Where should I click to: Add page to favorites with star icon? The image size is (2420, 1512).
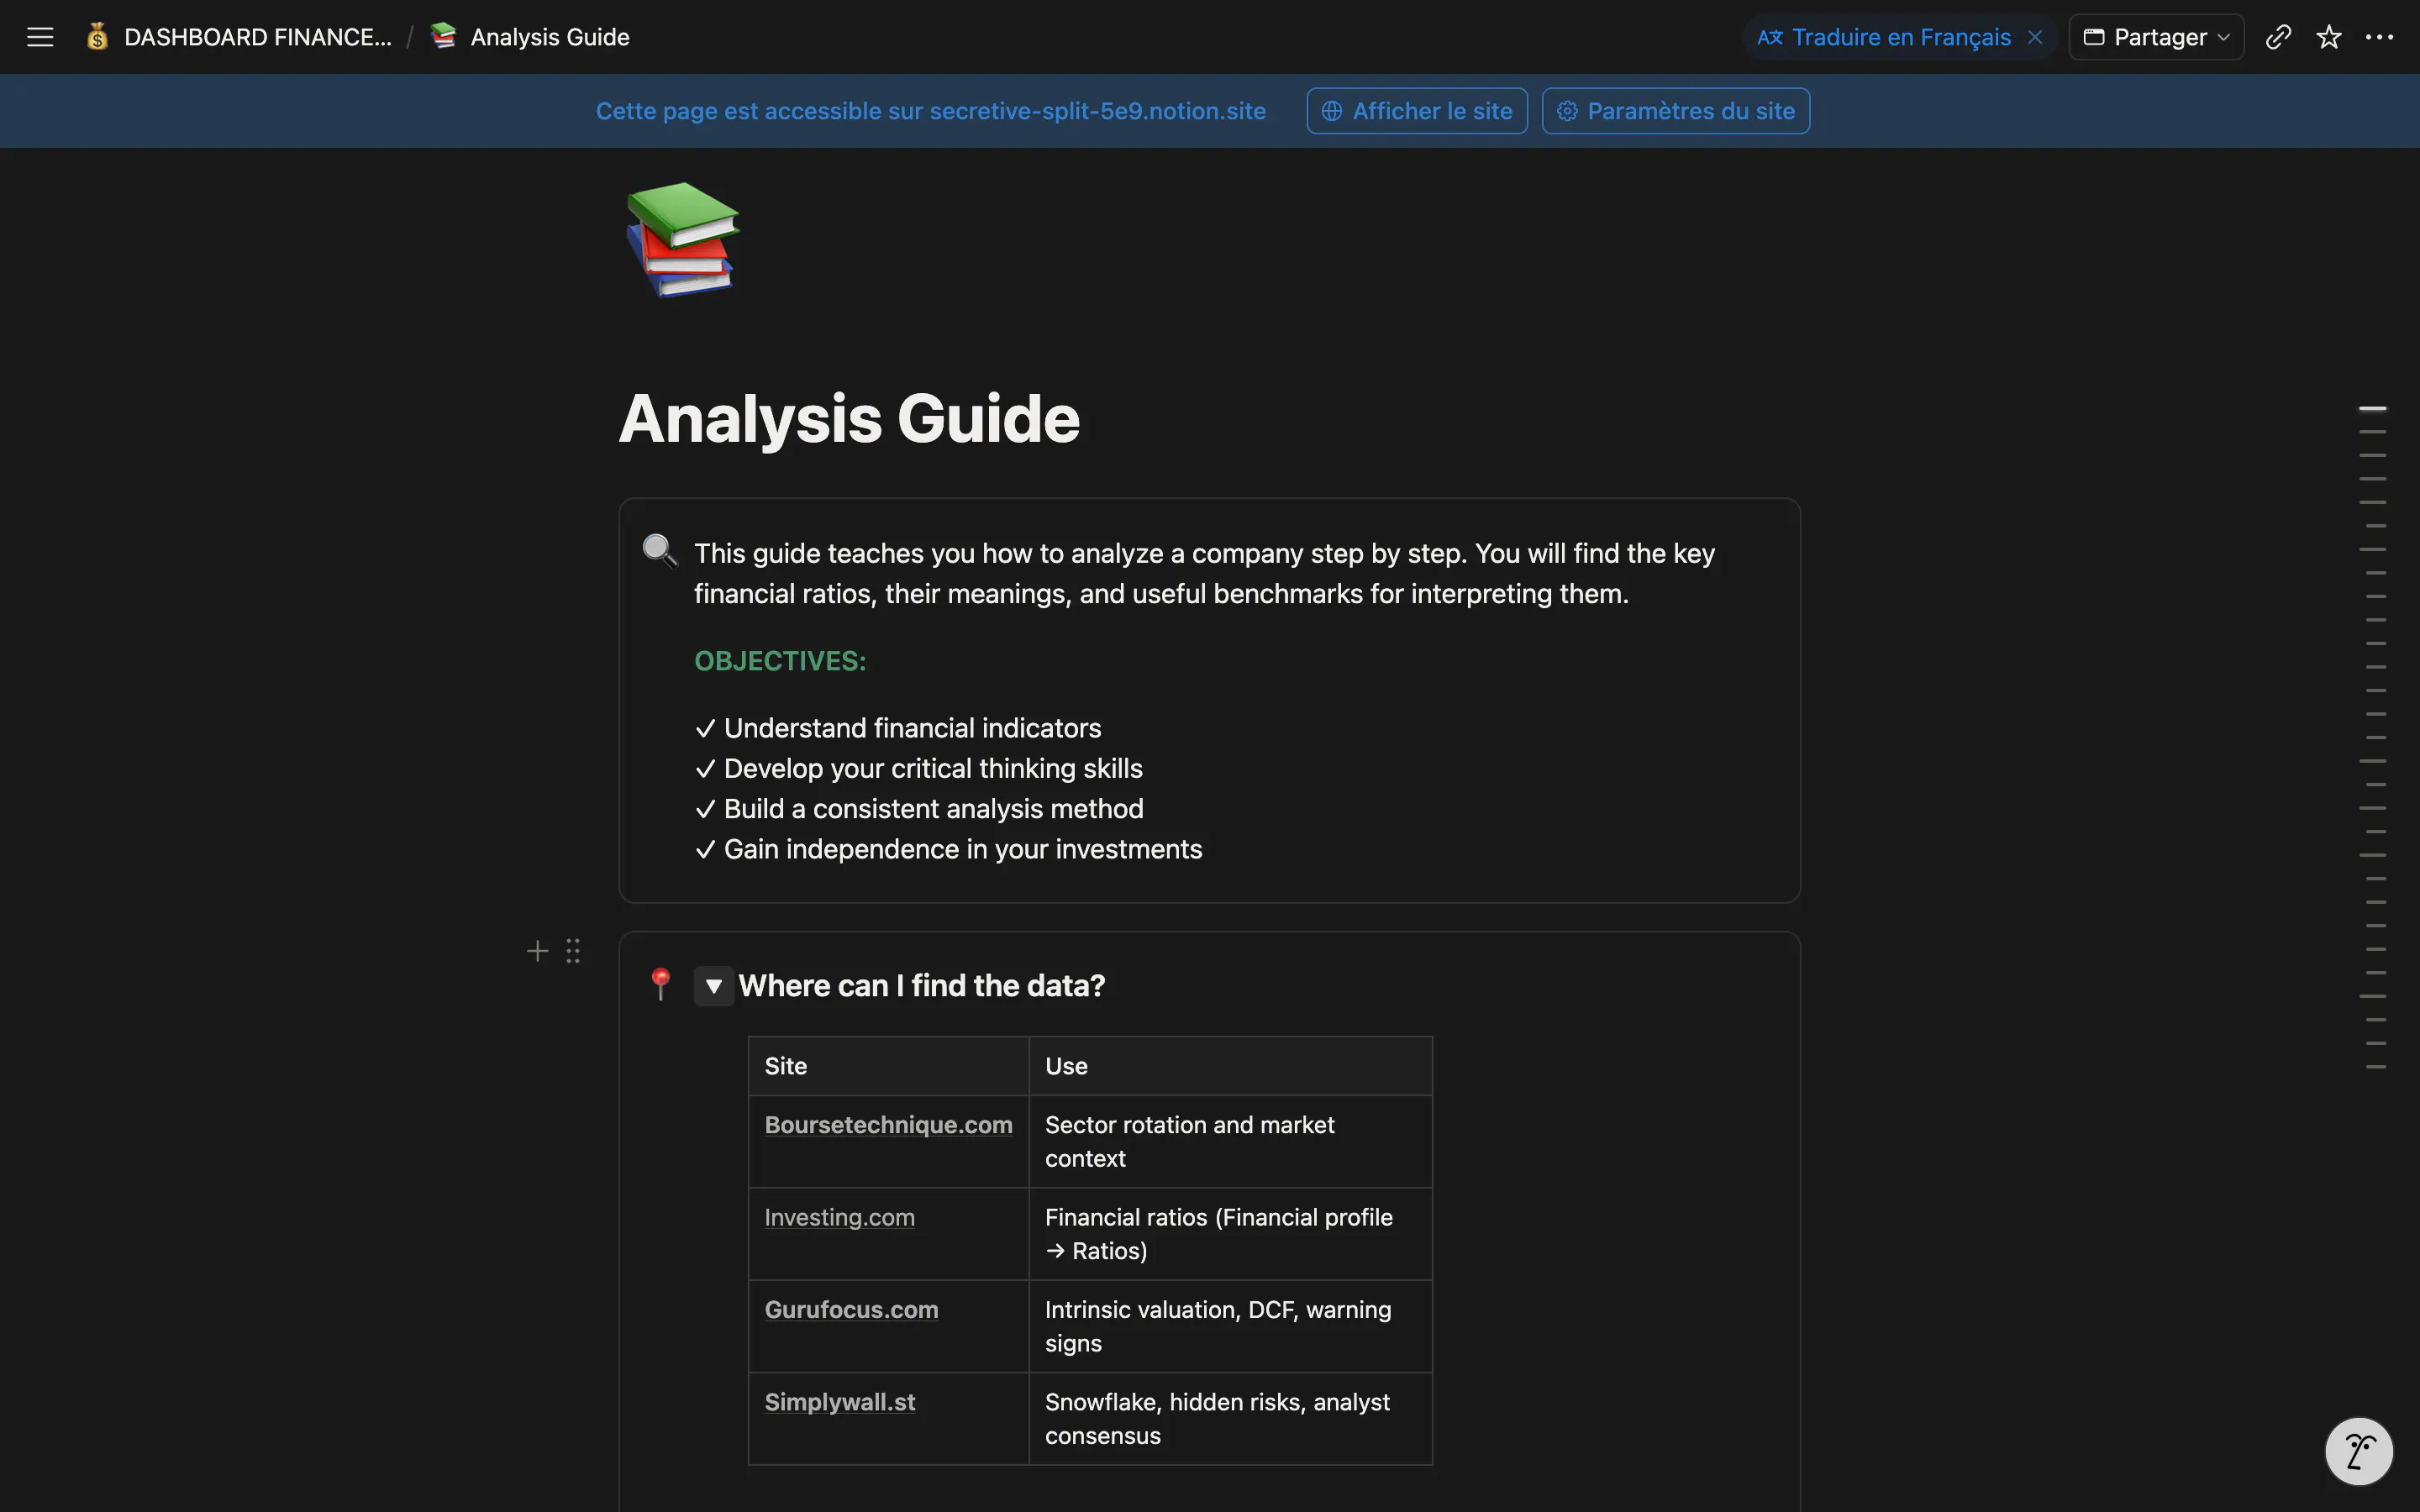click(2329, 37)
